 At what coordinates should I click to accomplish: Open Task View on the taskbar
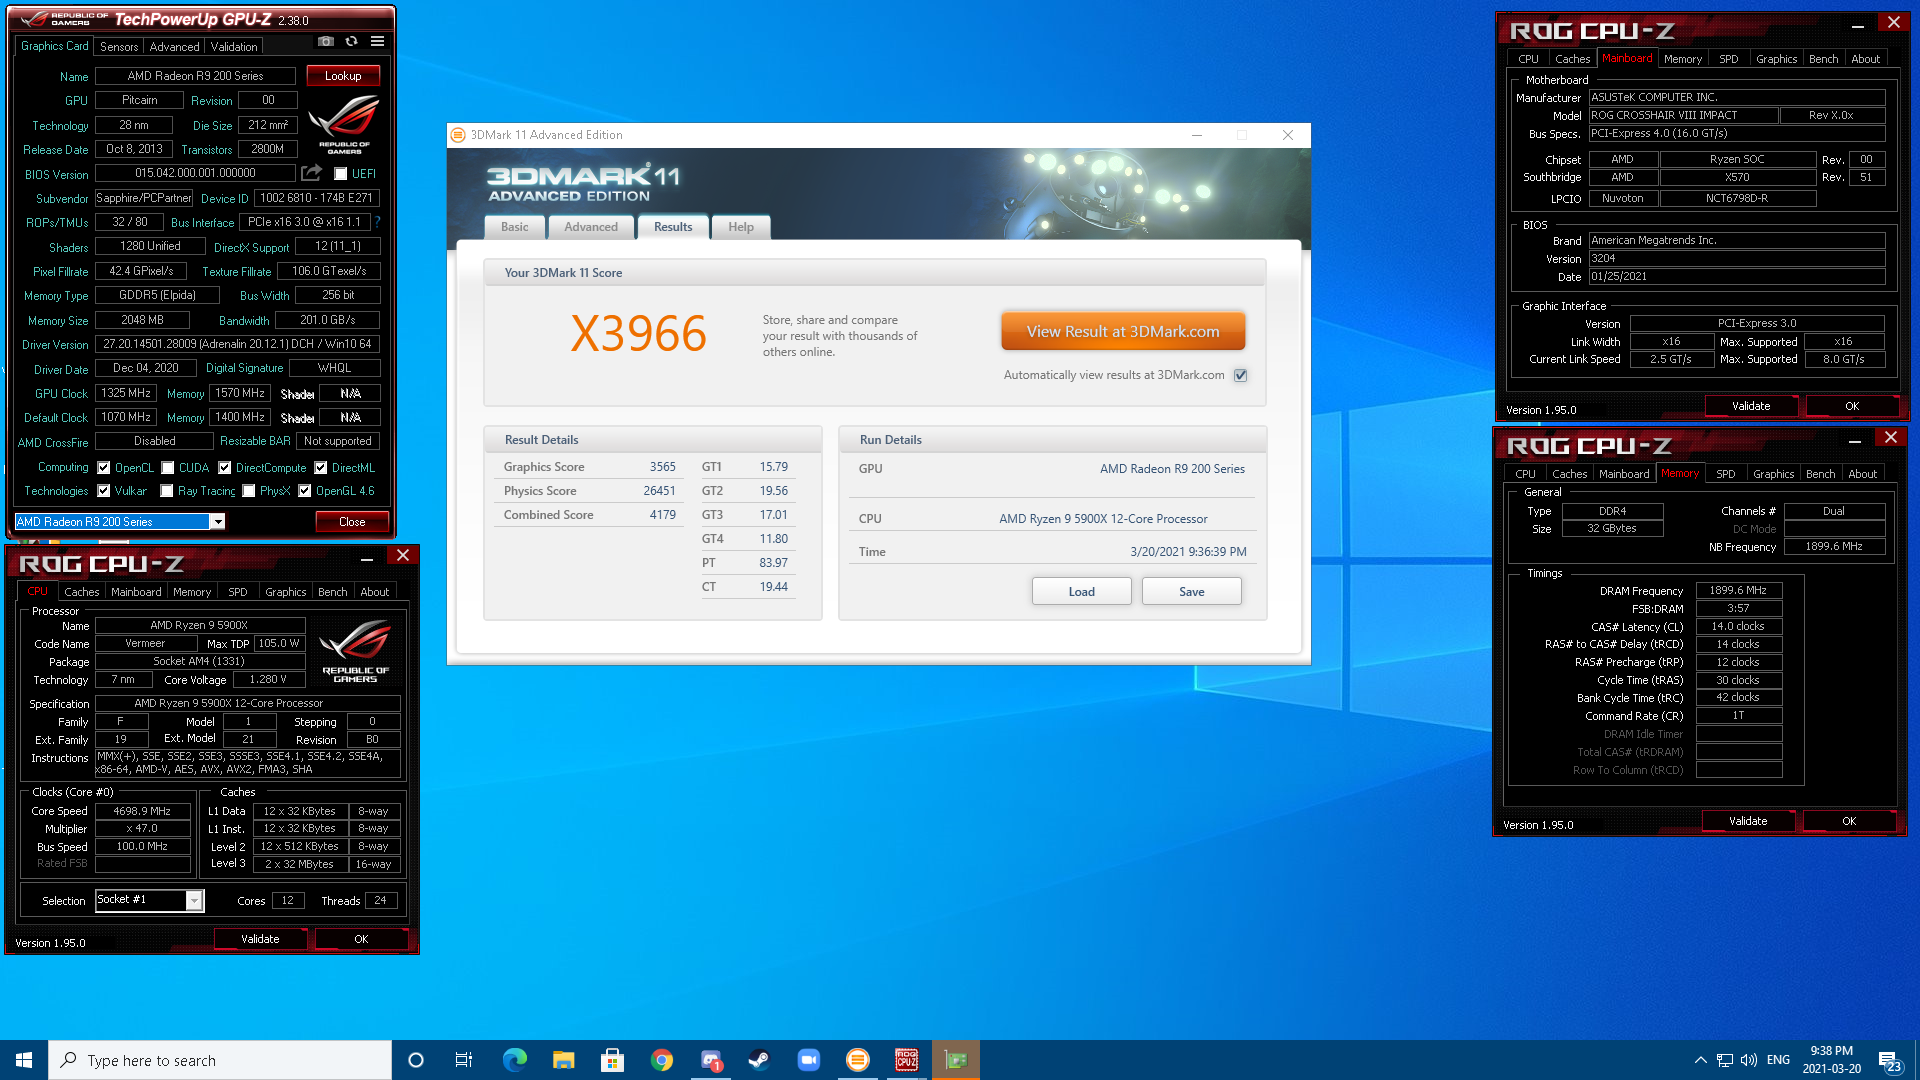click(x=464, y=1060)
